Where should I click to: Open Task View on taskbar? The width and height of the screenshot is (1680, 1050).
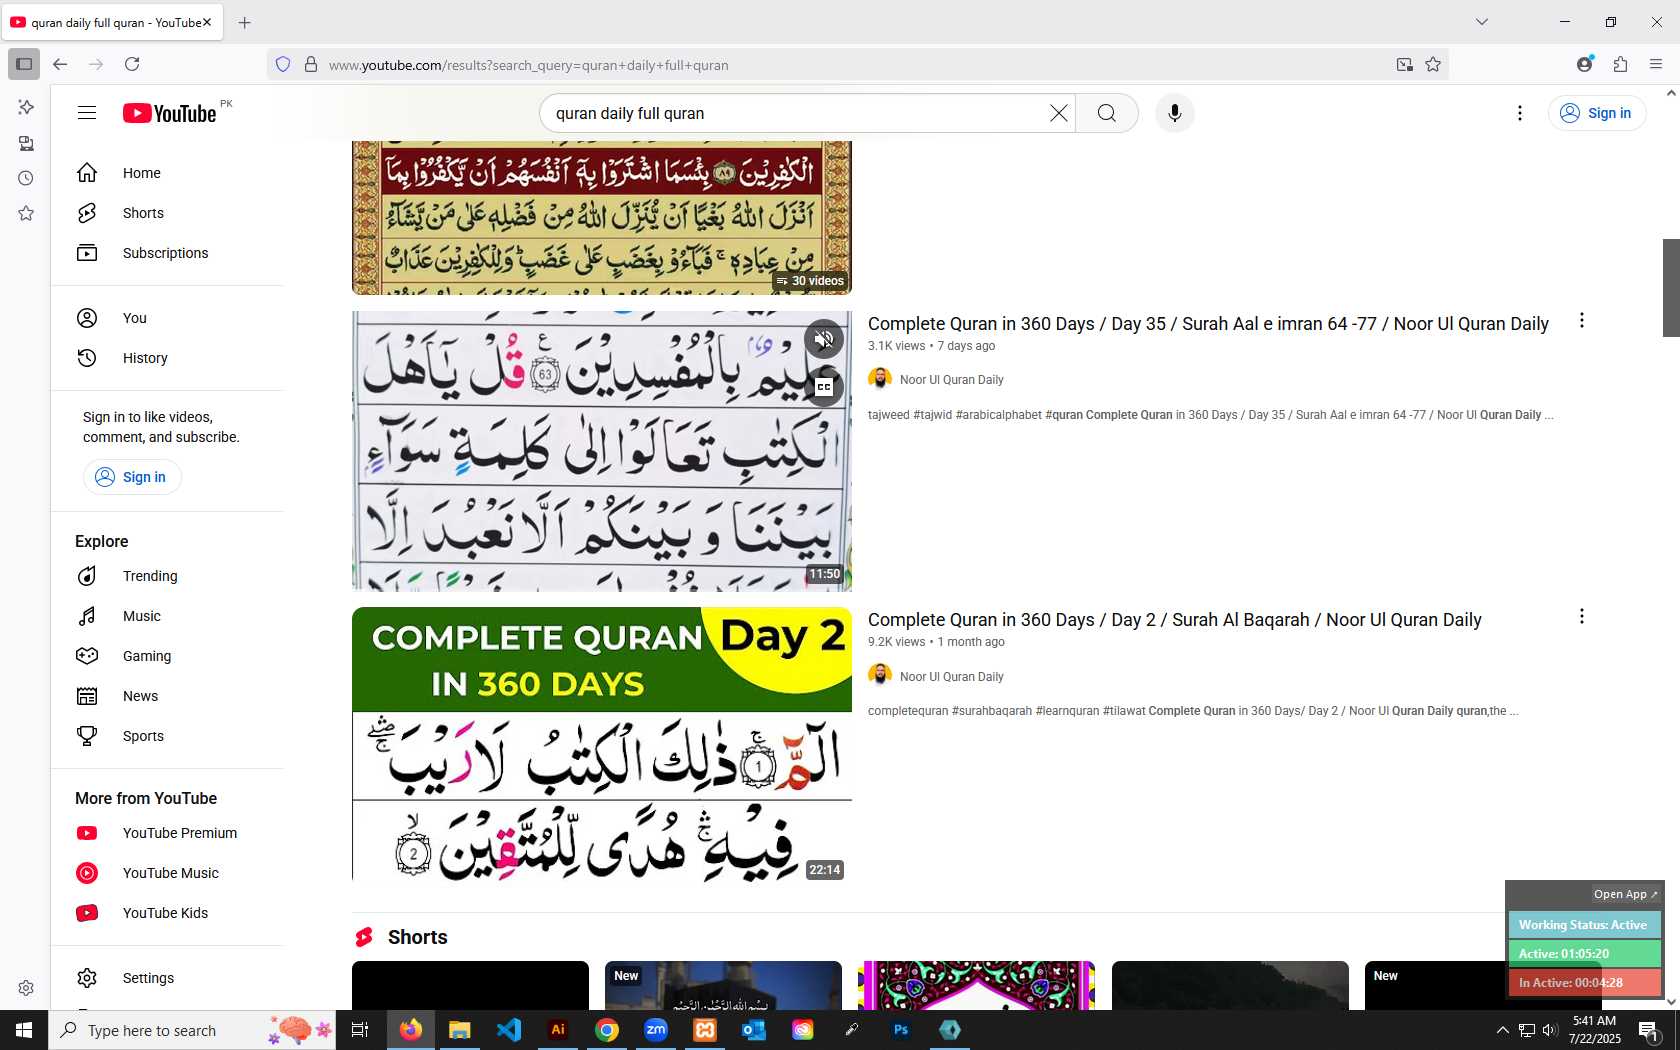[360, 1030]
